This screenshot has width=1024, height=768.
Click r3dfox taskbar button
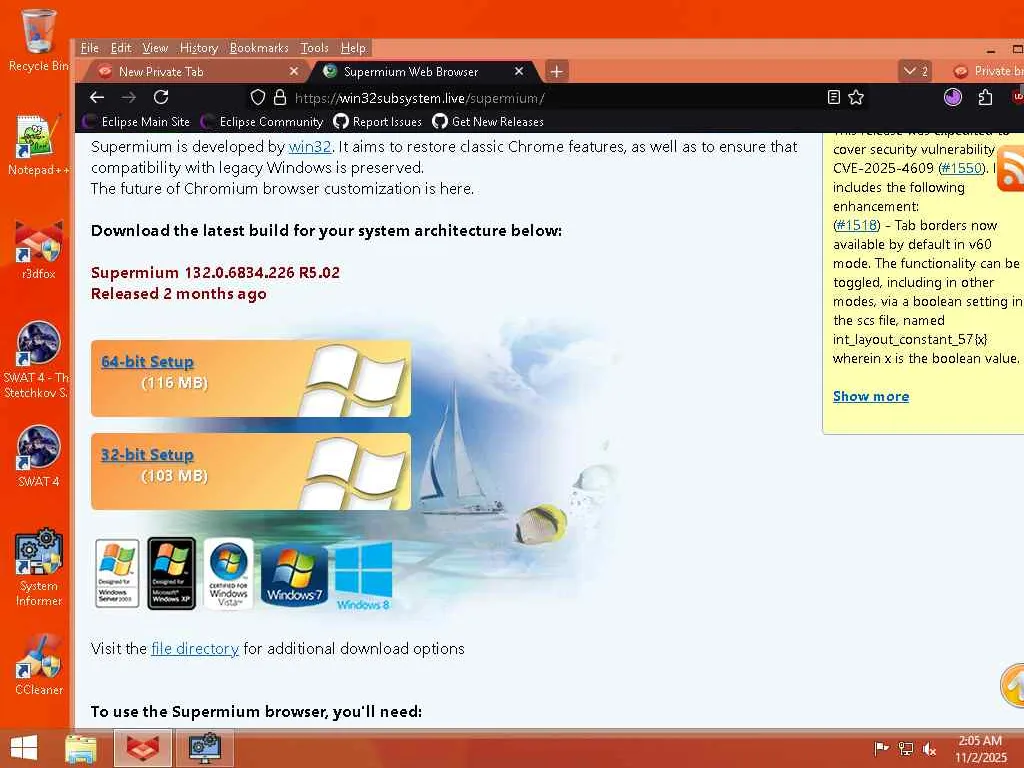tap(143, 748)
